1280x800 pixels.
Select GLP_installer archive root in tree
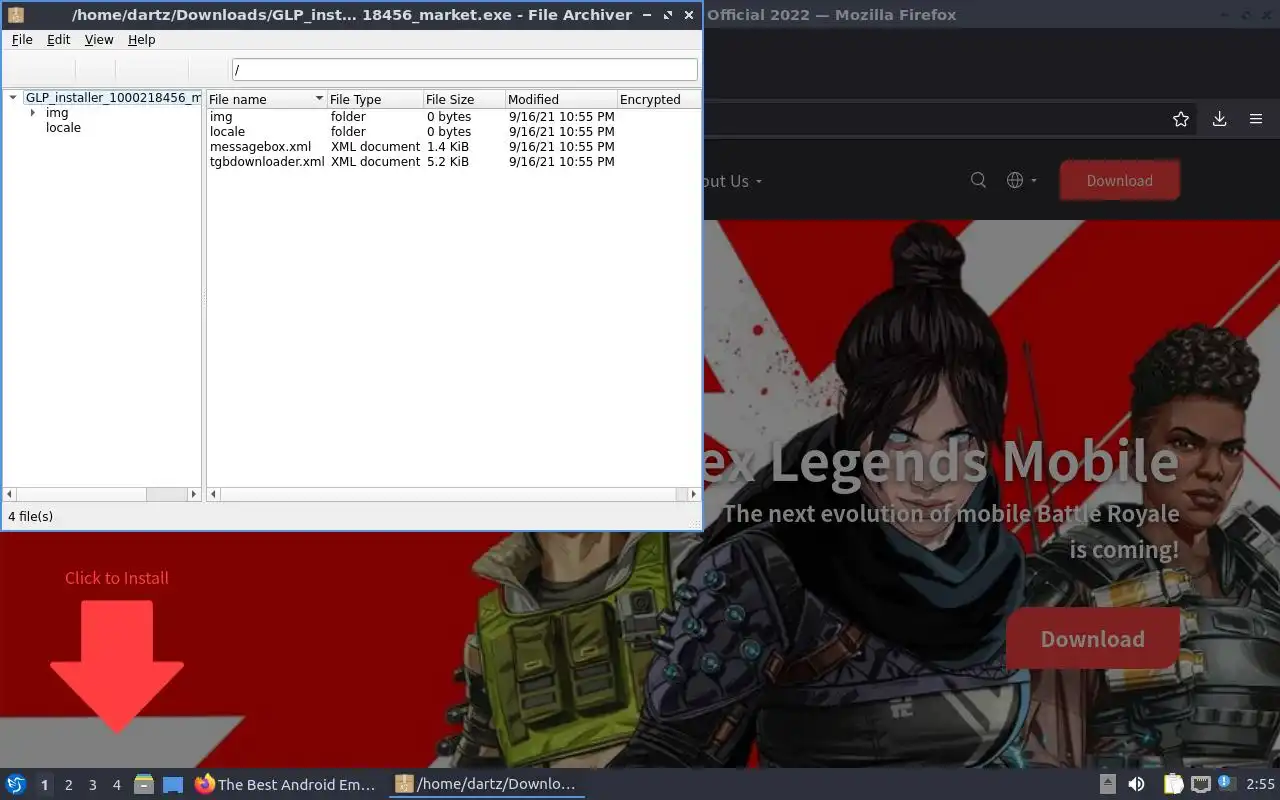click(x=112, y=98)
